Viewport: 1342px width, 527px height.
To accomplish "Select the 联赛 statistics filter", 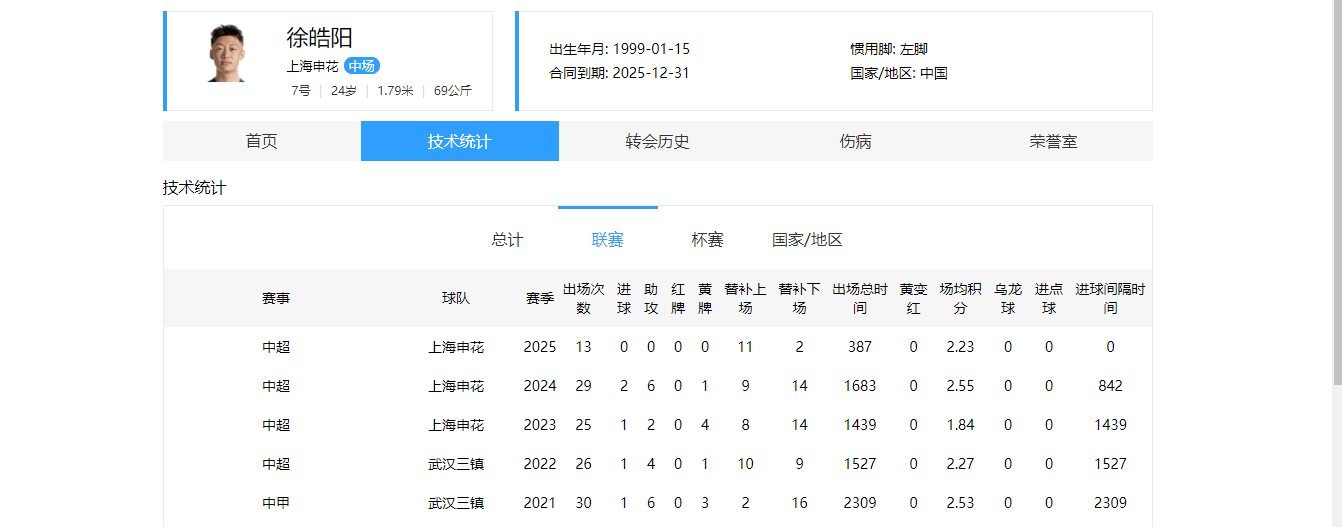I will [607, 240].
